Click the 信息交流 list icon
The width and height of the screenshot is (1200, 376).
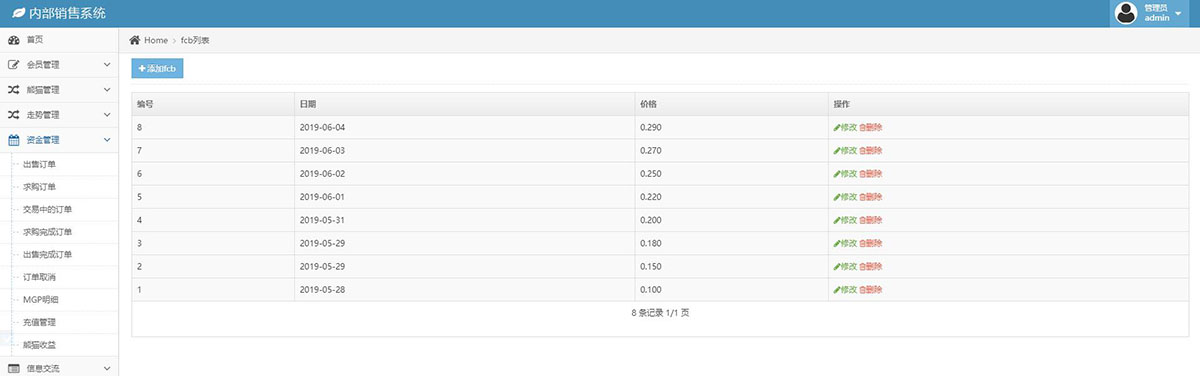click(14, 369)
